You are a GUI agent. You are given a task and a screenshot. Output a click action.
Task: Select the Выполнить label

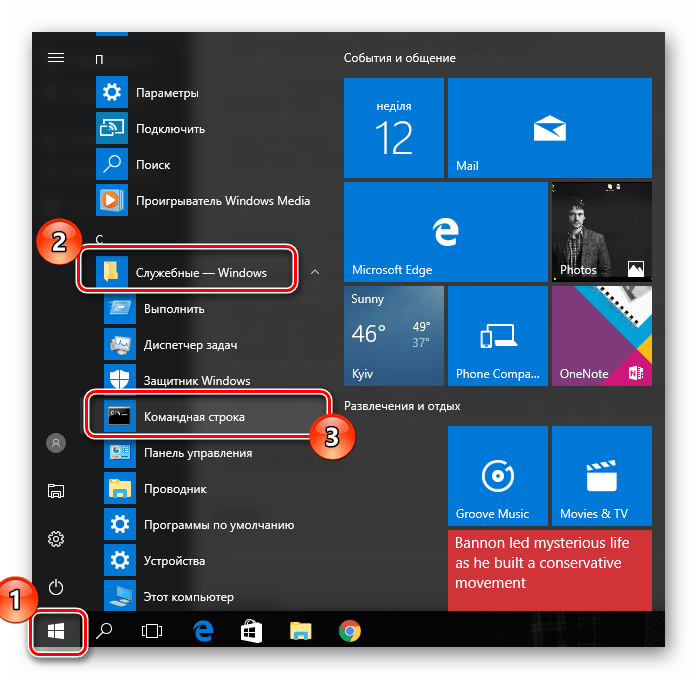click(174, 309)
